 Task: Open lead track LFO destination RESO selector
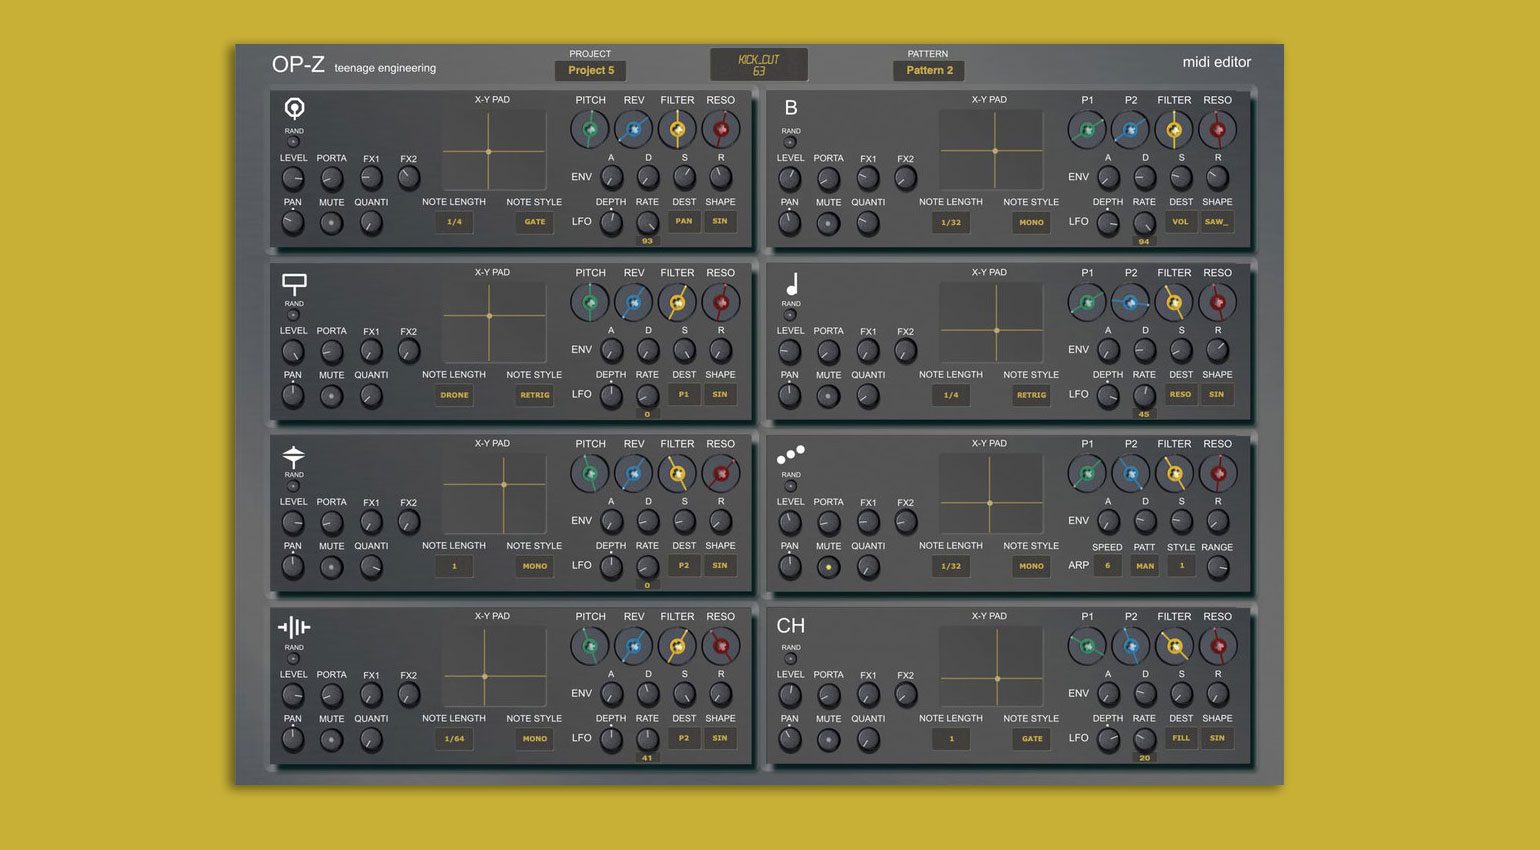1181,394
